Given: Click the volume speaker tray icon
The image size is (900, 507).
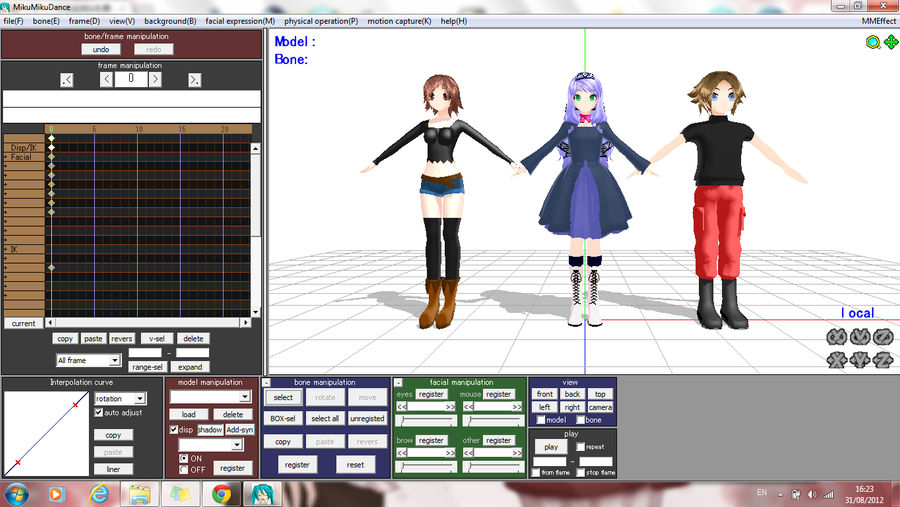Looking at the screenshot, I should coord(812,494).
